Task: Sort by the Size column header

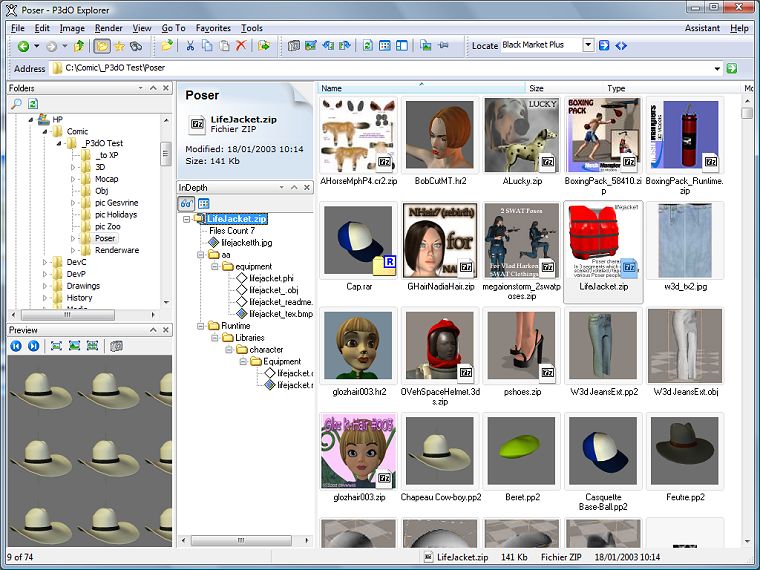Action: tap(564, 88)
